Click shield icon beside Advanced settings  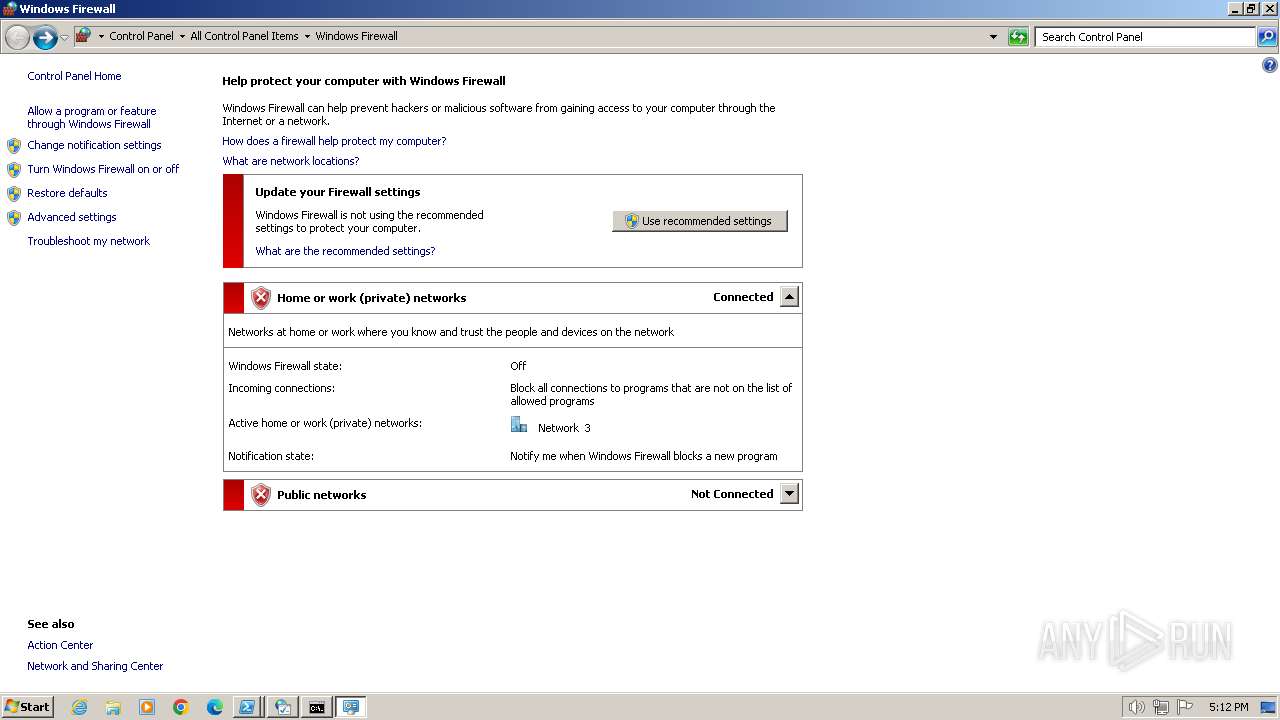point(14,218)
